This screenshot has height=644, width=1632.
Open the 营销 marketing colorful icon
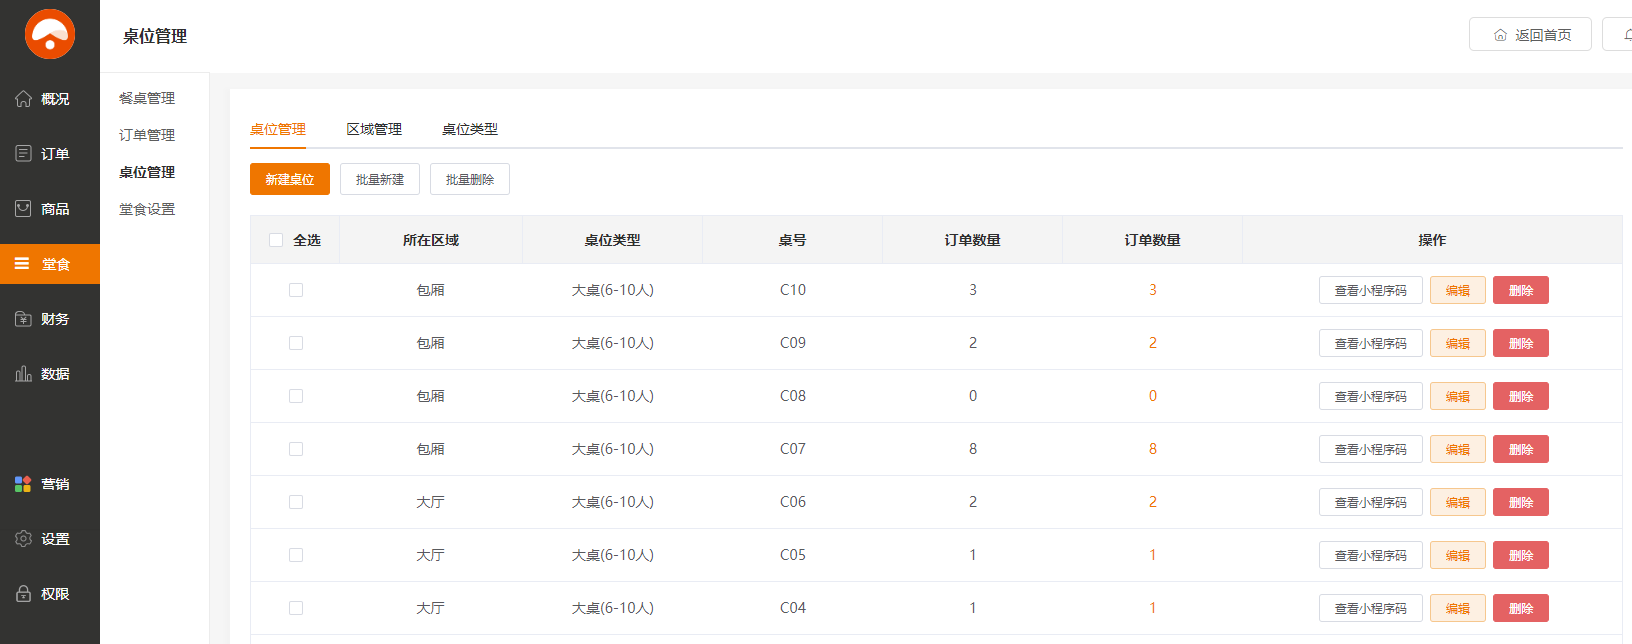24,484
